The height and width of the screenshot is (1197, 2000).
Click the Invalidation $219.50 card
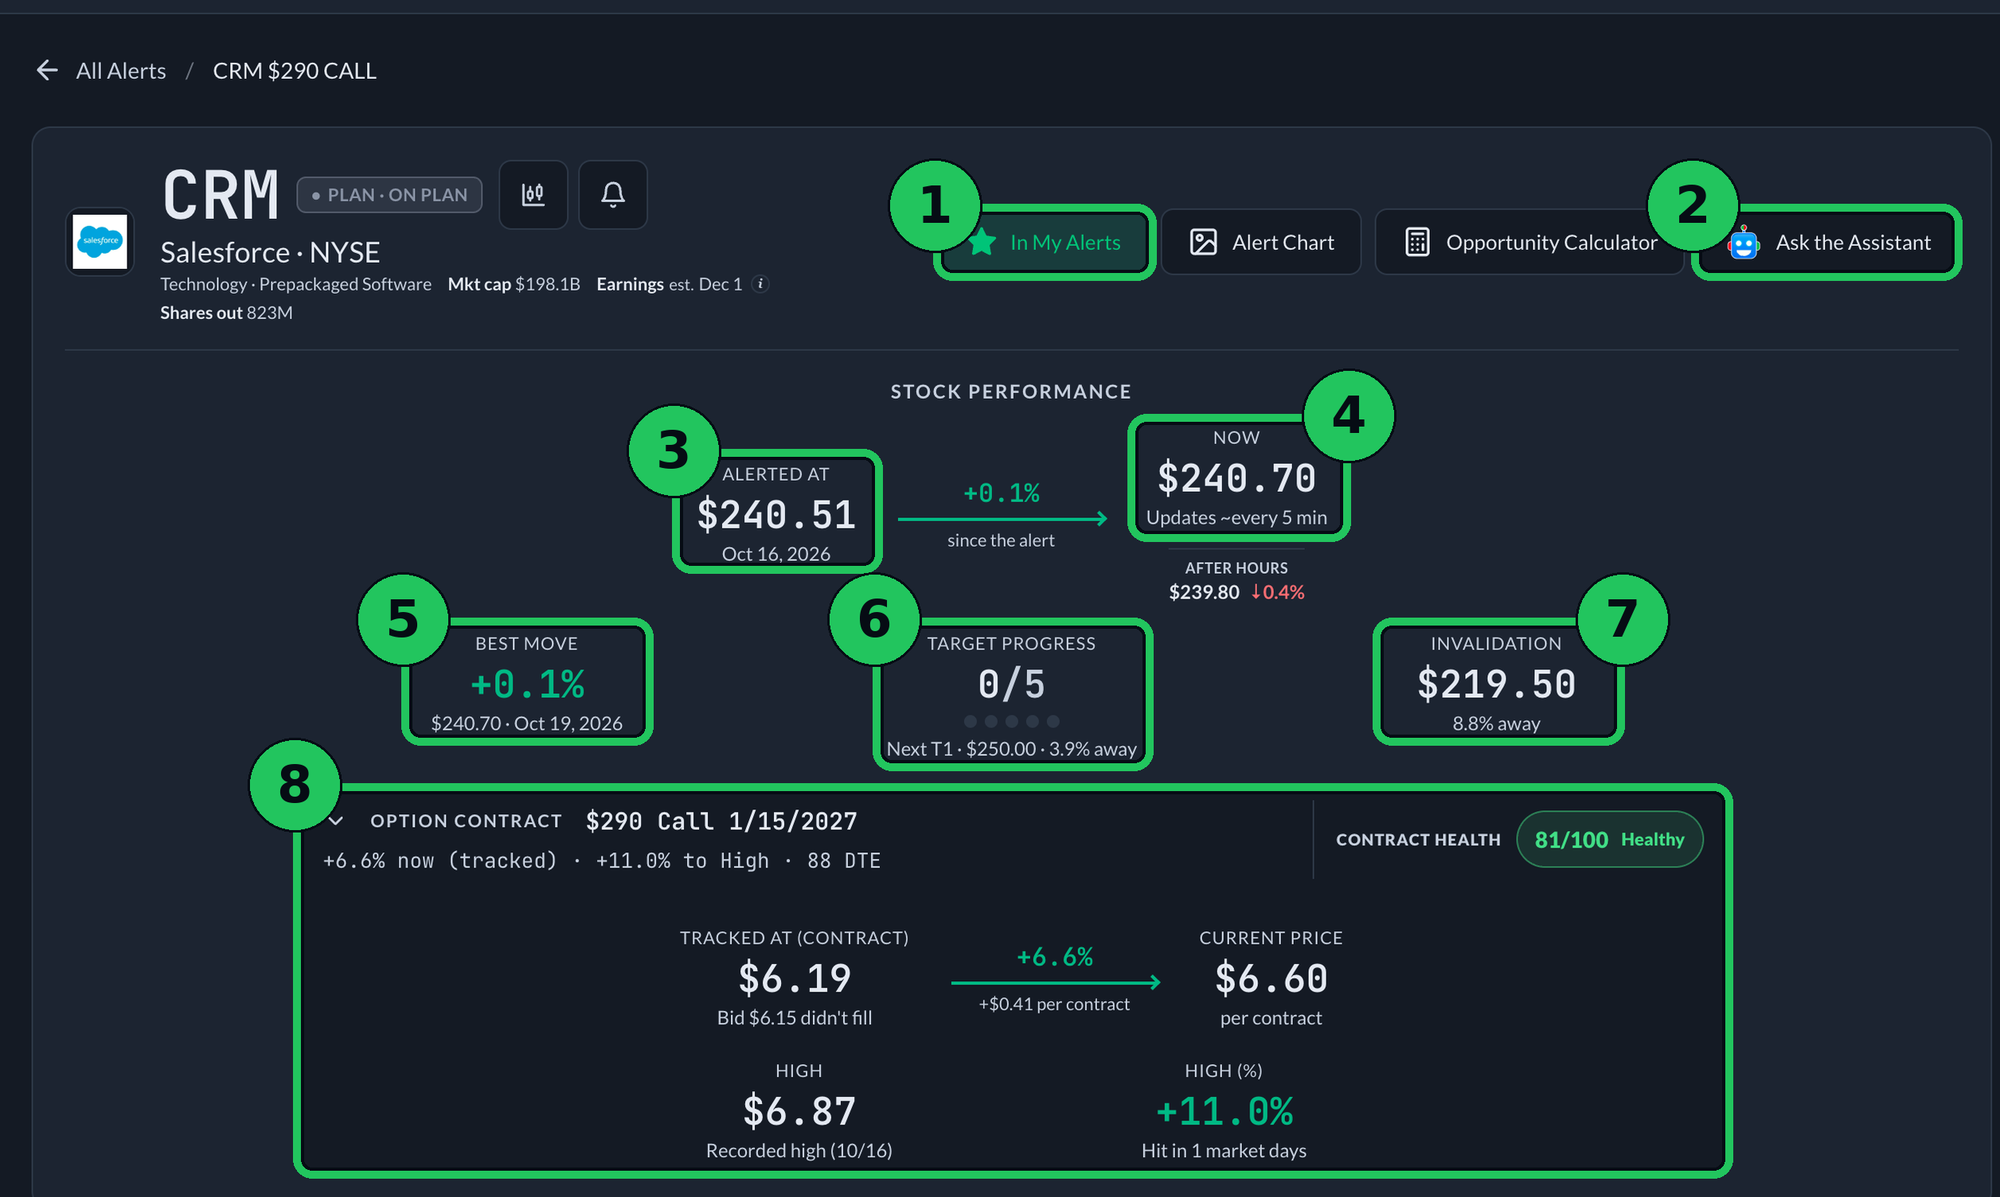pyautogui.click(x=1497, y=682)
